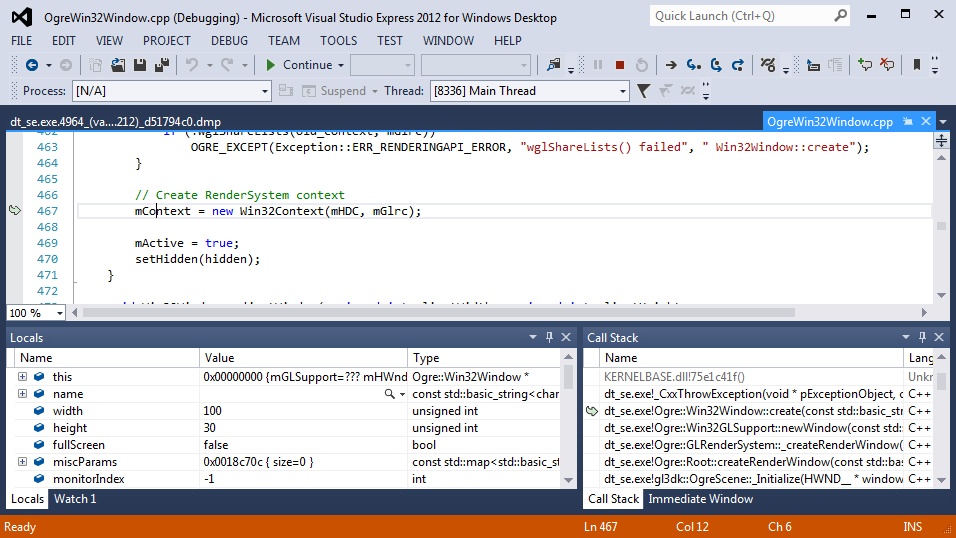
Task: Pin the OgreWin32Window.cpp tab
Action: click(x=908, y=121)
